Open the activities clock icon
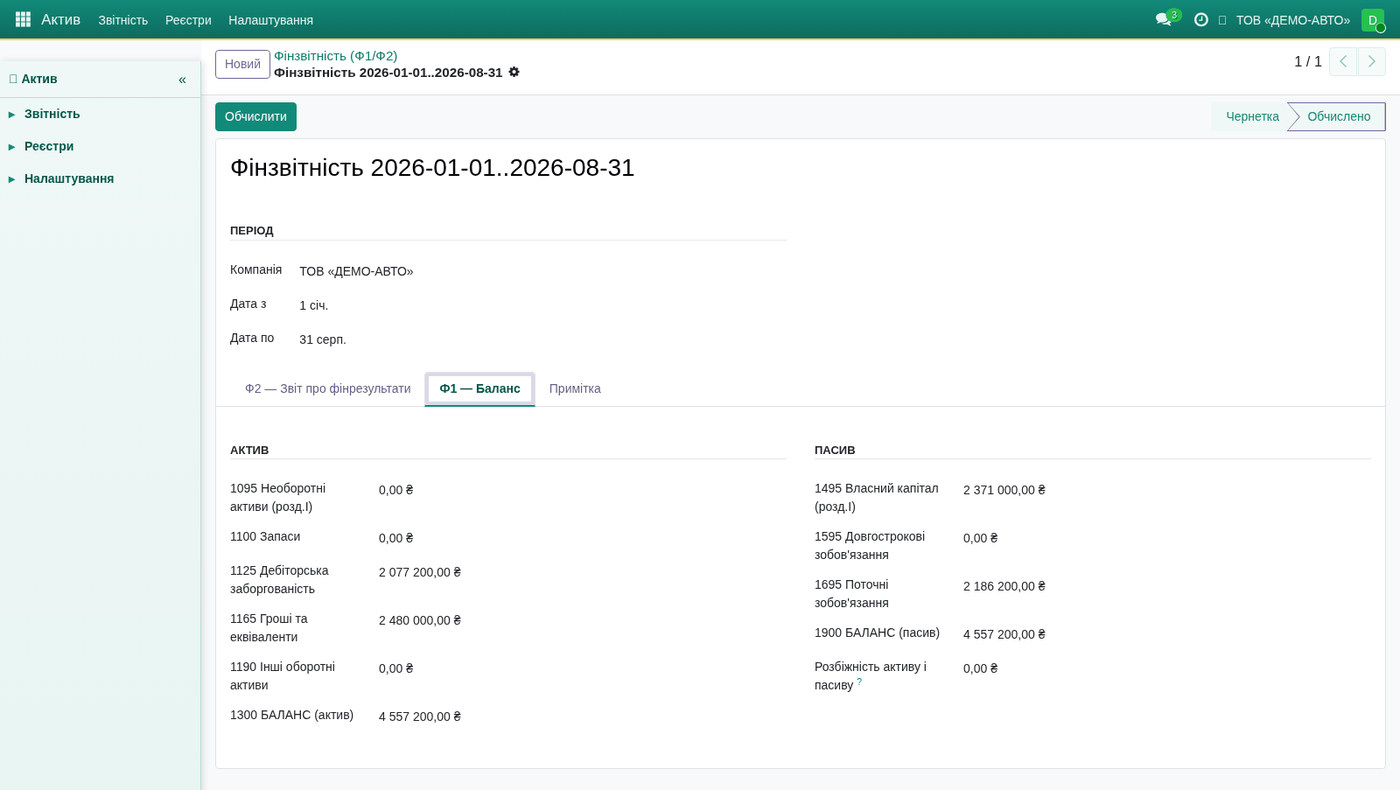 (1201, 20)
